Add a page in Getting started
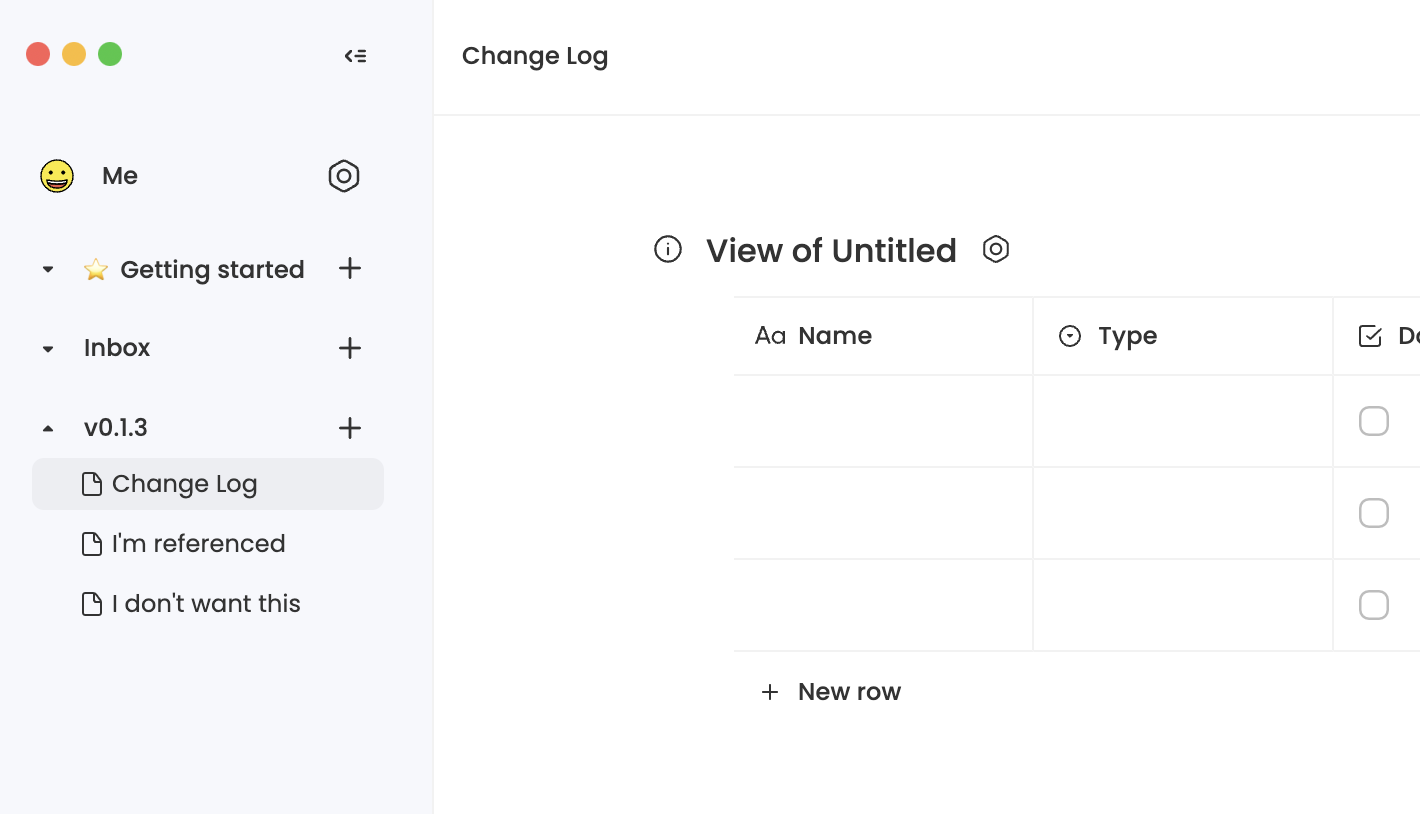1420x814 pixels. pos(350,268)
